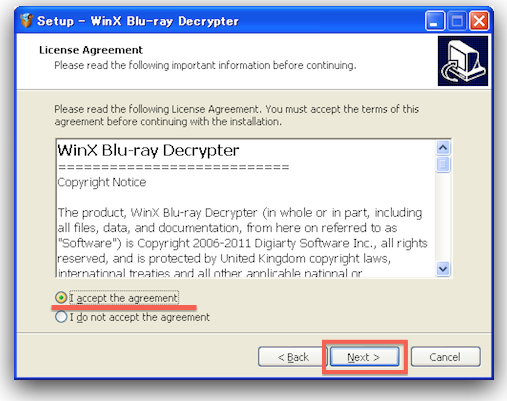This screenshot has width=507, height=401.
Task: Continue with the Next button
Action: (364, 357)
